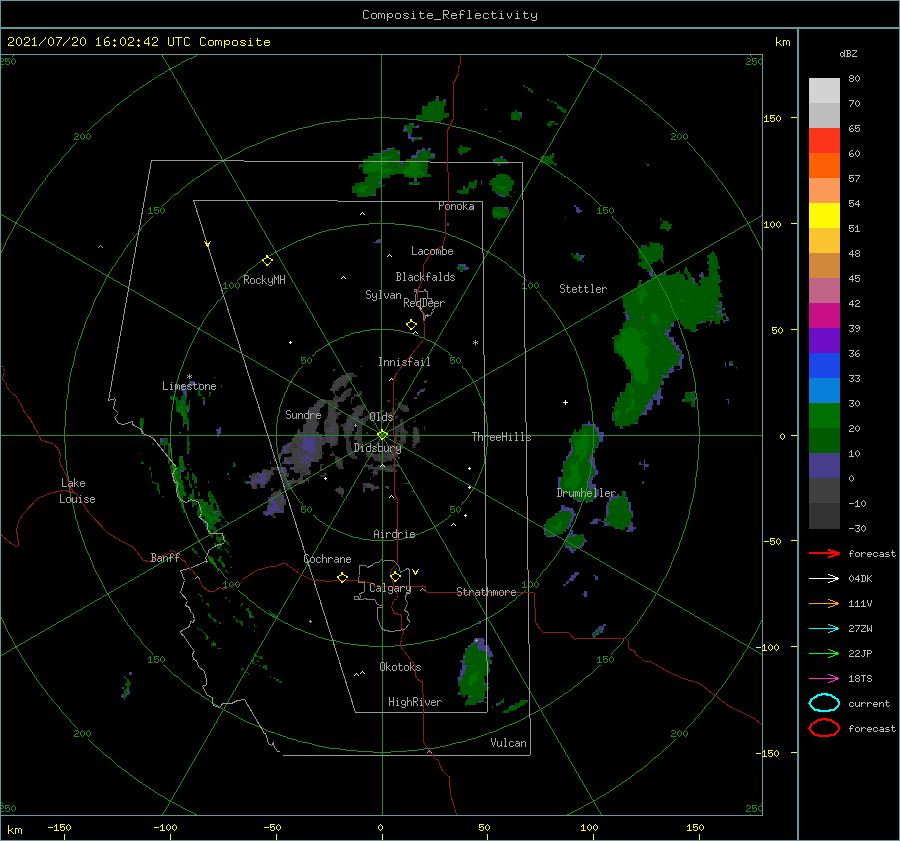900x841 pixels.
Task: Click the Sundre label
Action: 303,414
